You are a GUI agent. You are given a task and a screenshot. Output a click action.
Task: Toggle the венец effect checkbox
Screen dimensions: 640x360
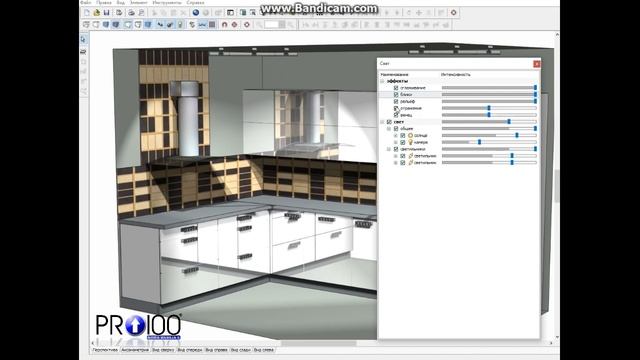coord(396,115)
